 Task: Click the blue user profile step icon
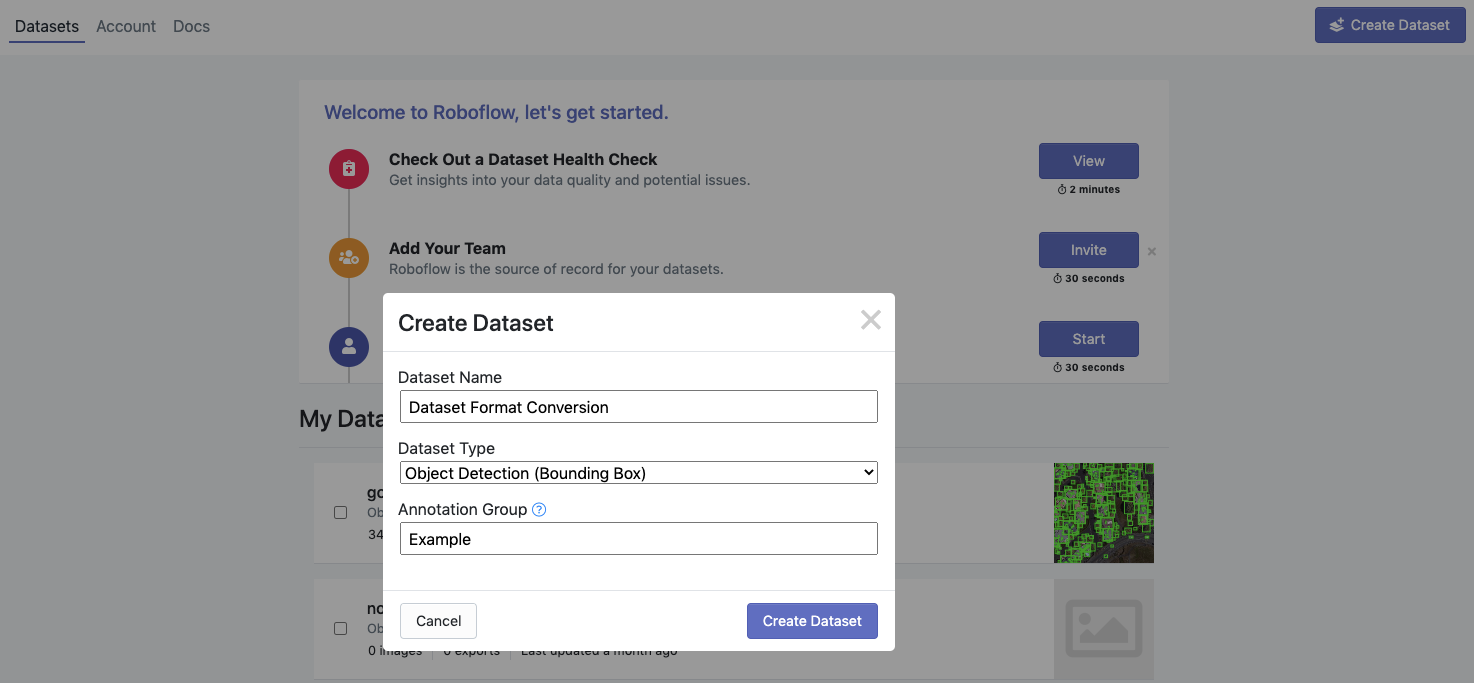coord(349,346)
